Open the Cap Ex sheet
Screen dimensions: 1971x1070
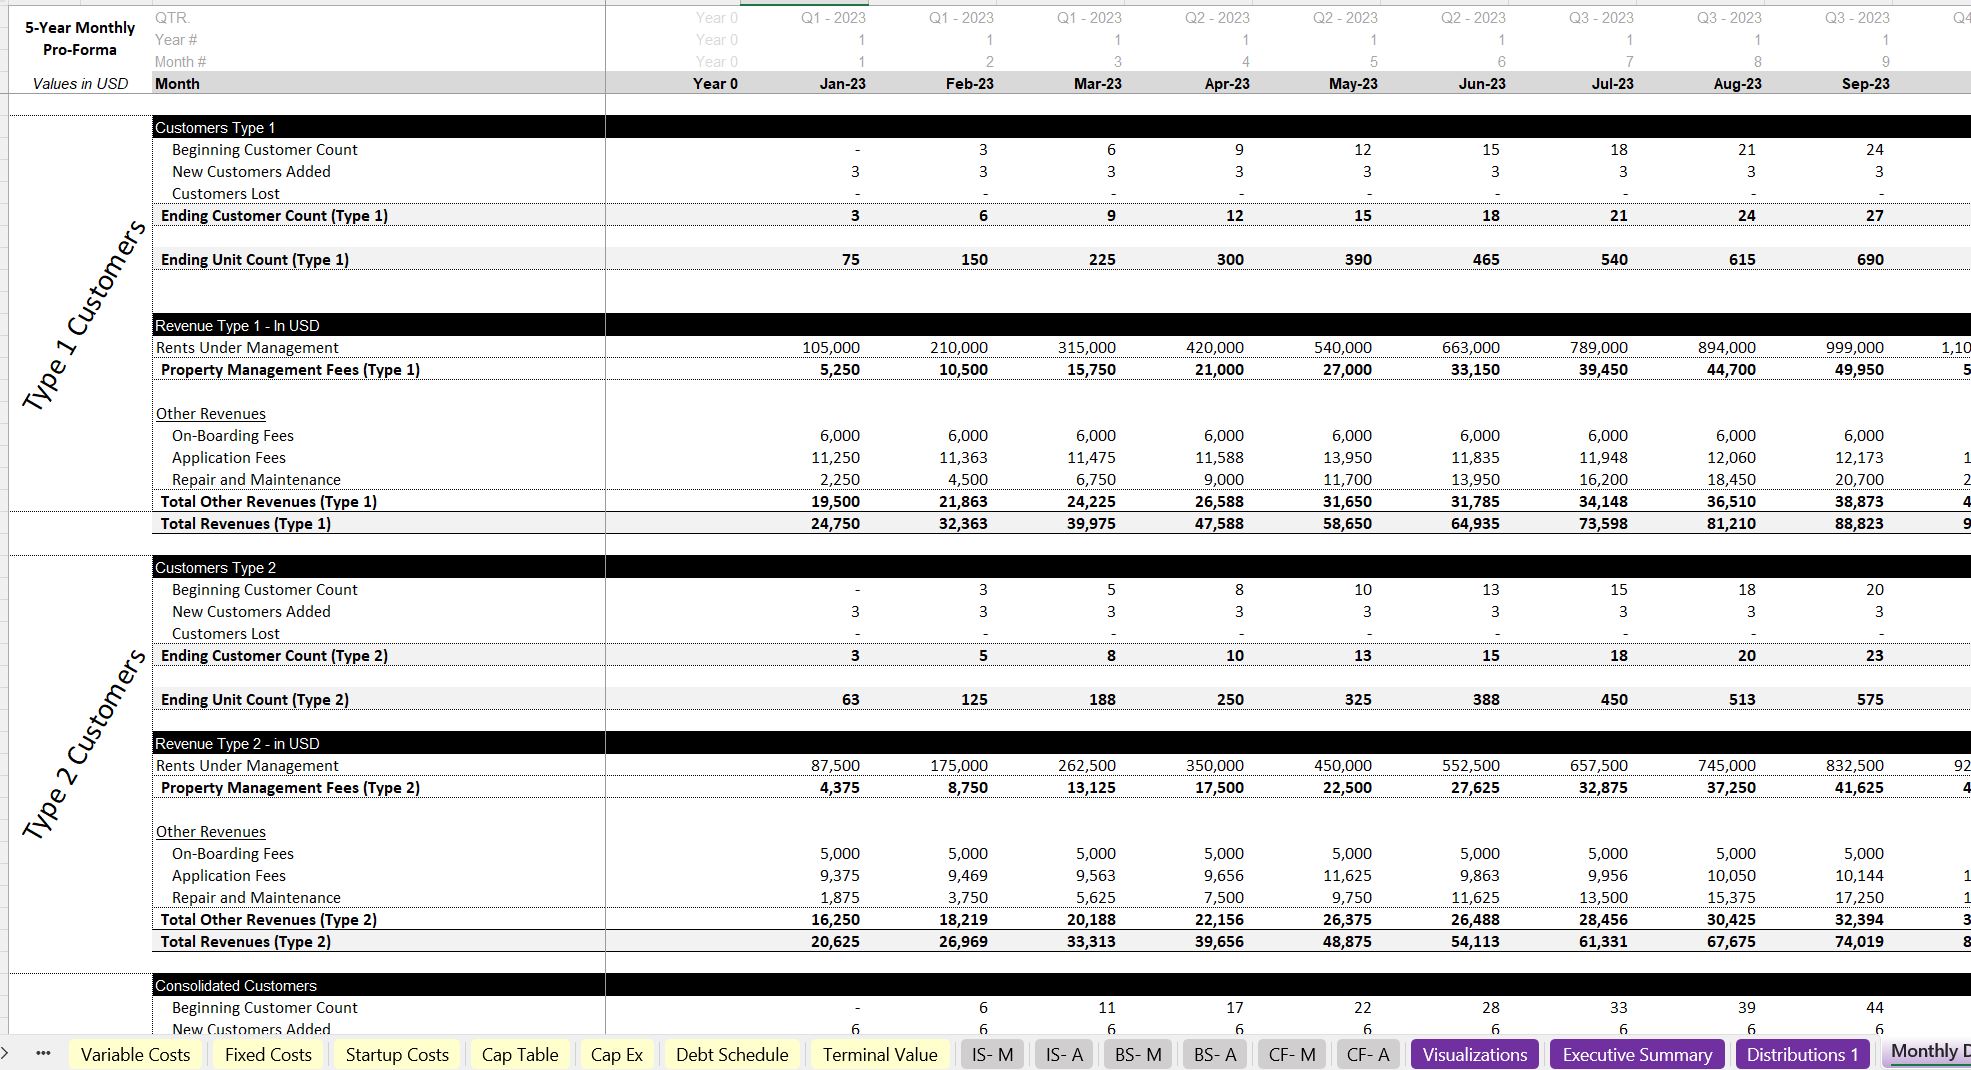click(x=616, y=1054)
